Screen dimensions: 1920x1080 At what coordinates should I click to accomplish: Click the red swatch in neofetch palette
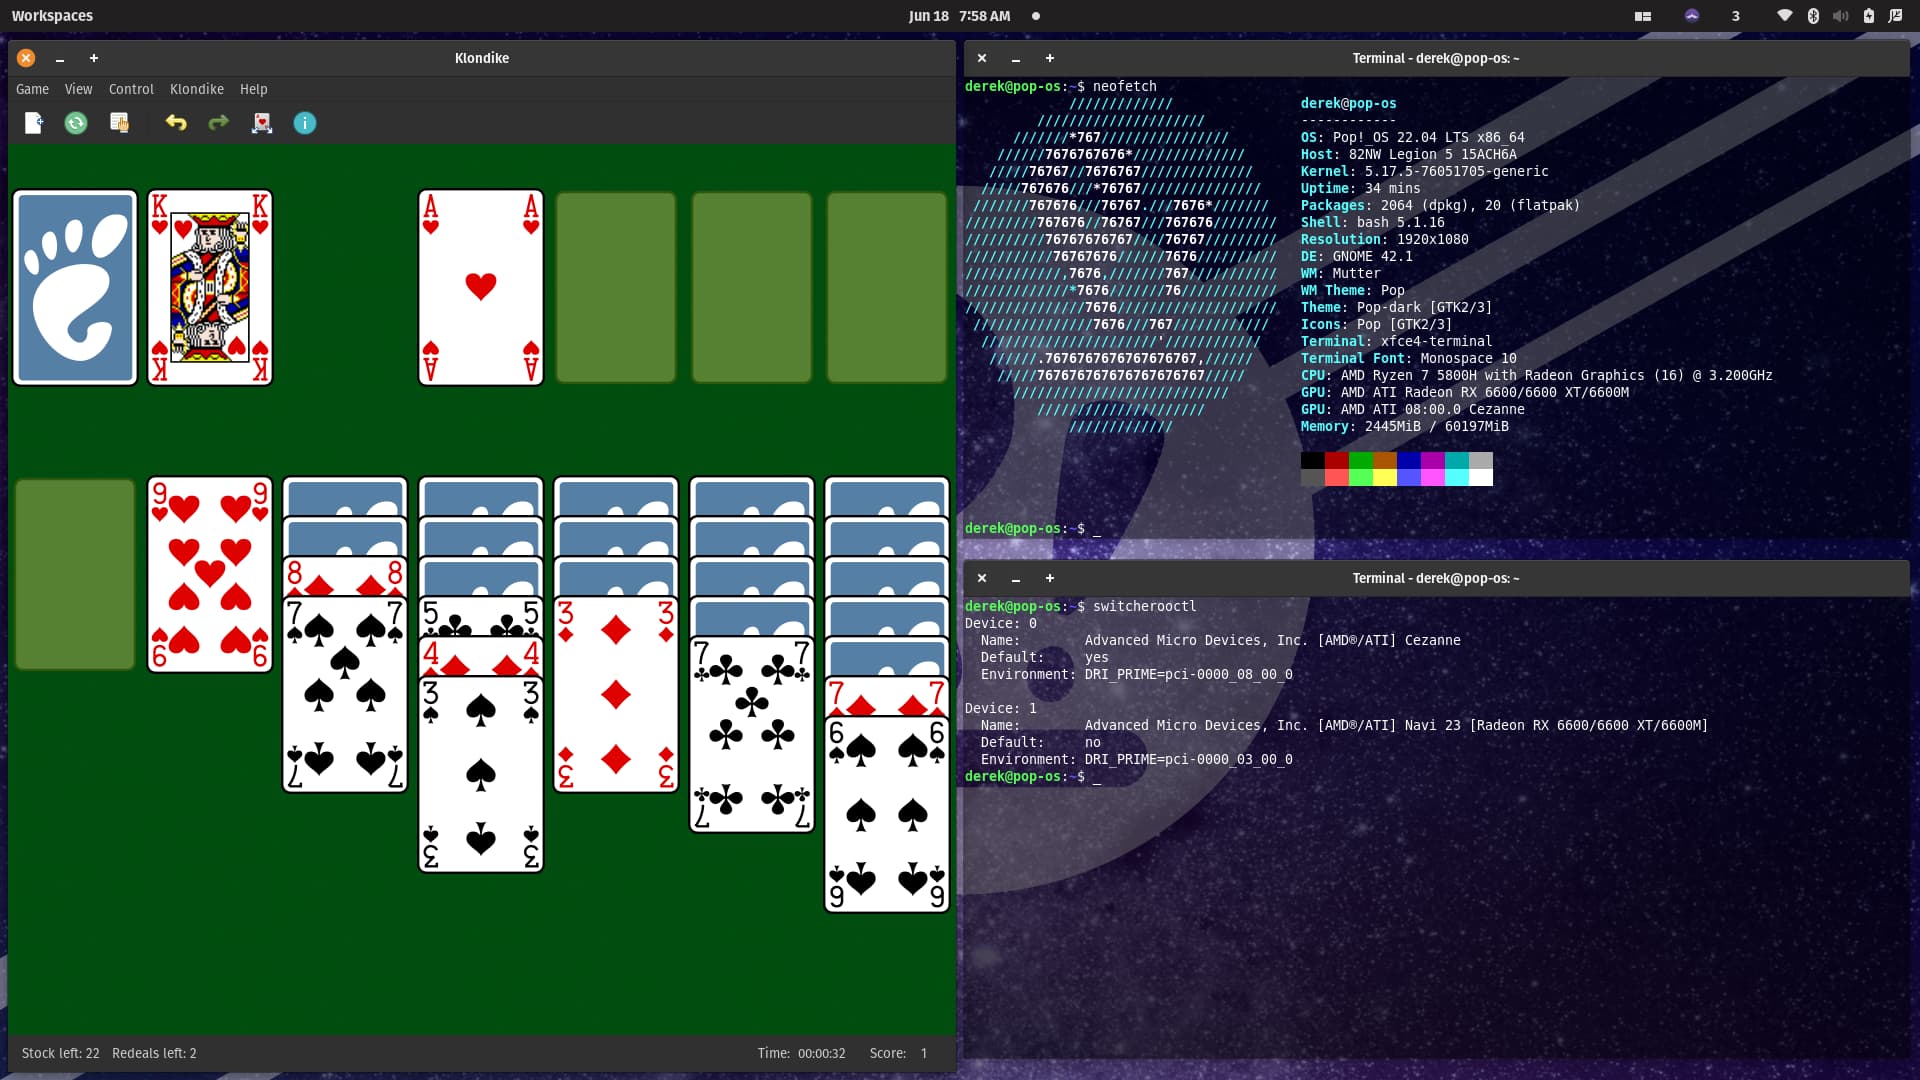coord(1337,461)
